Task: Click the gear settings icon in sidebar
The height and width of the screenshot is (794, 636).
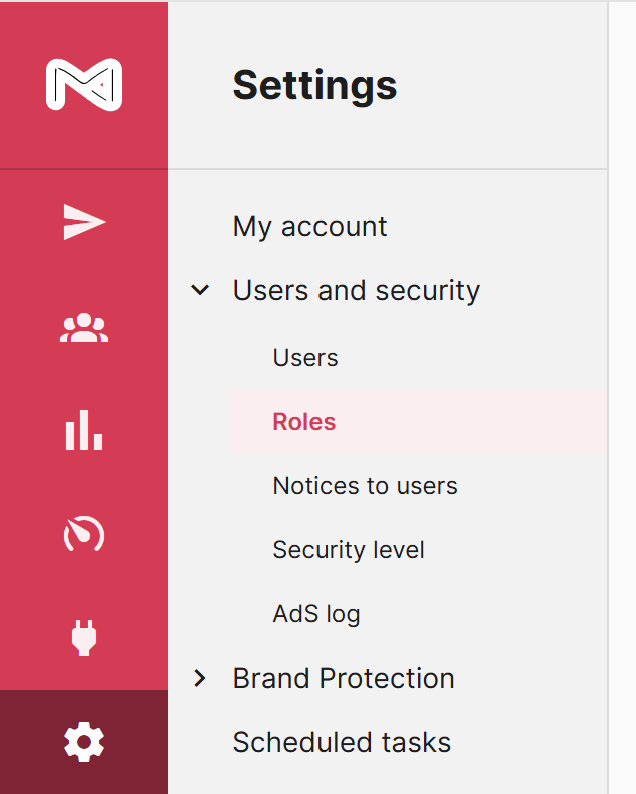Action: tap(84, 742)
